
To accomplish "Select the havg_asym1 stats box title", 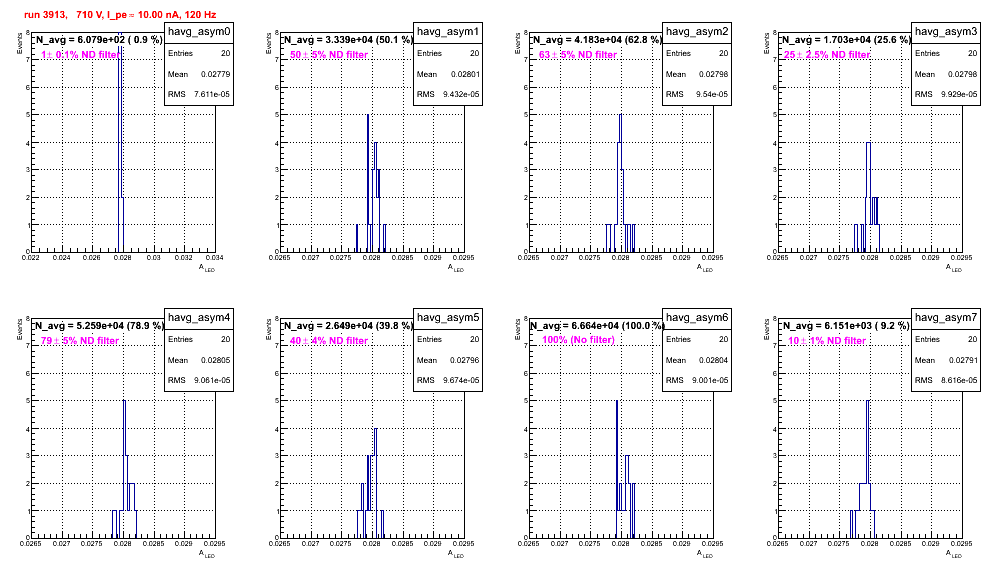I will point(448,32).
